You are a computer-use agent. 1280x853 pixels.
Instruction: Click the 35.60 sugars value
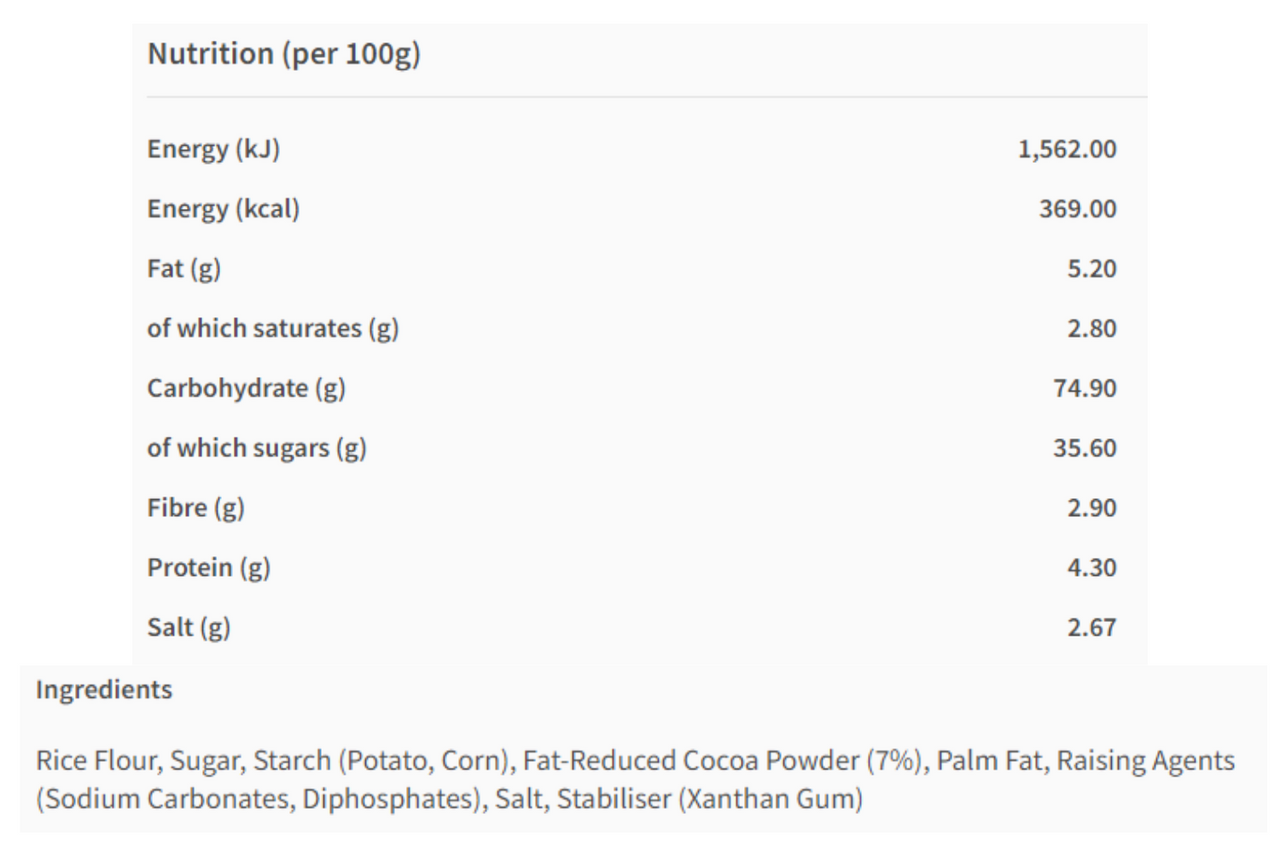(1085, 448)
